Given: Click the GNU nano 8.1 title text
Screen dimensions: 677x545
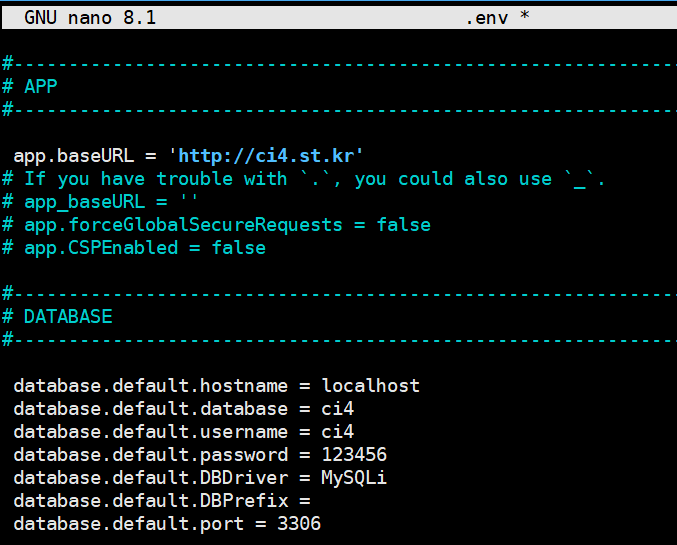Looking at the screenshot, I should click(x=90, y=18).
